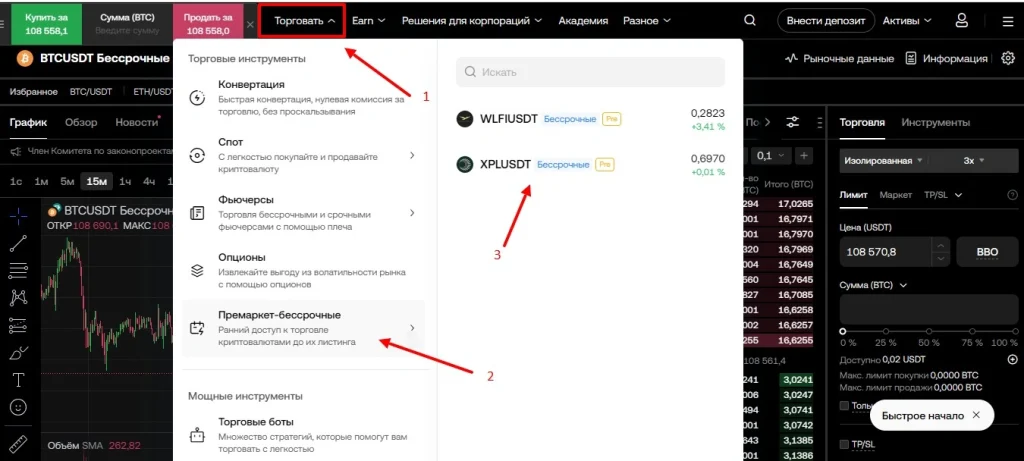1024x461 pixels.
Task: Expand the Earn dropdown
Action: (x=368, y=20)
